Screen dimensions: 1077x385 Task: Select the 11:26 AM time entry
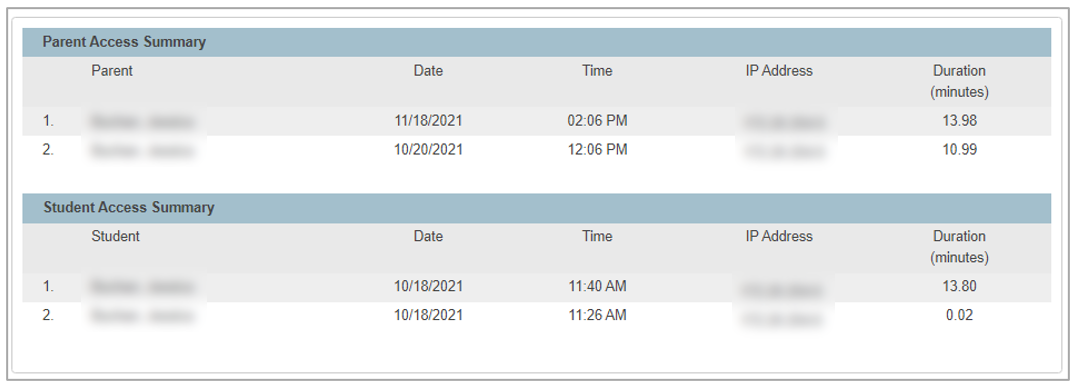point(597,315)
